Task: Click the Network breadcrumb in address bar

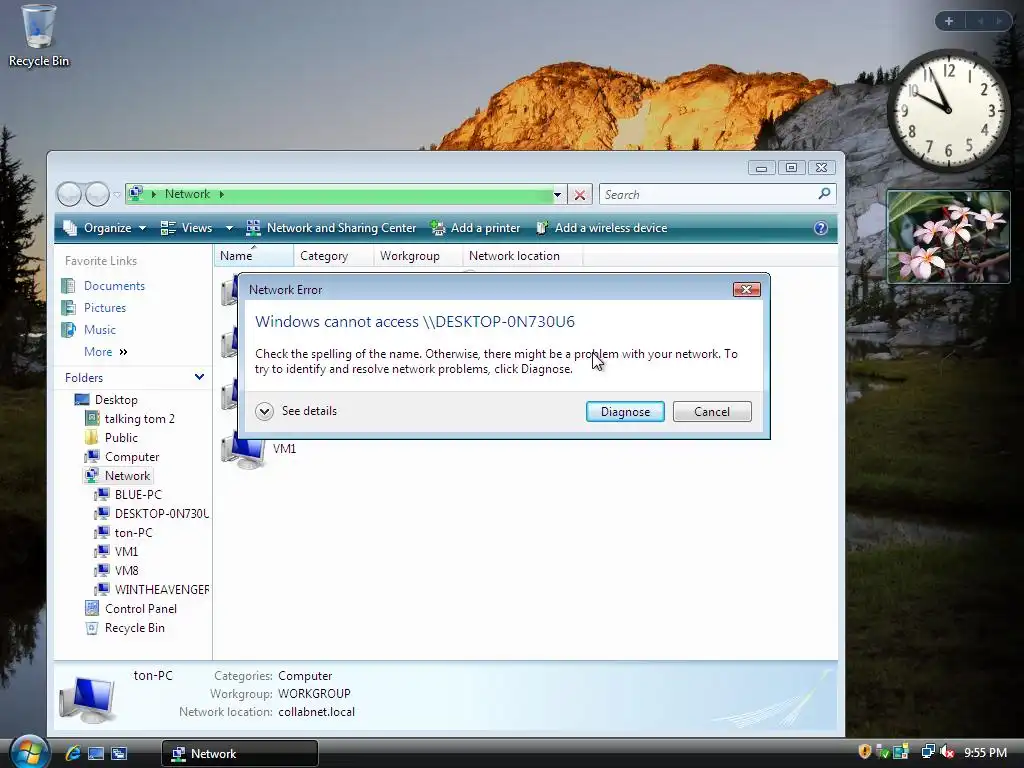Action: tap(187, 194)
